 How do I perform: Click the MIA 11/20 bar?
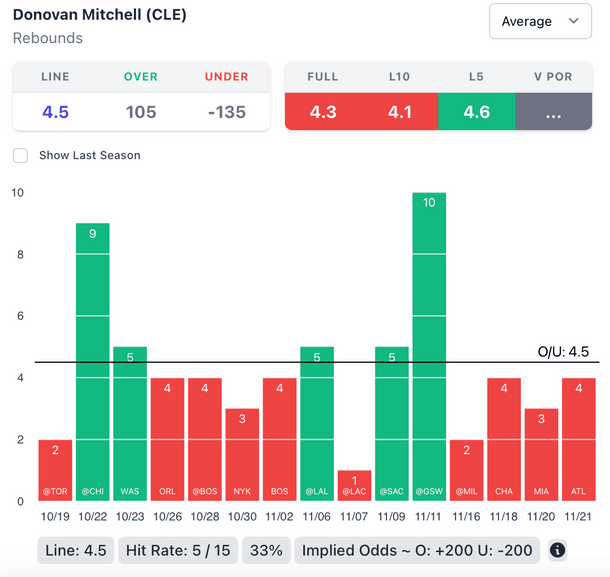(x=541, y=454)
